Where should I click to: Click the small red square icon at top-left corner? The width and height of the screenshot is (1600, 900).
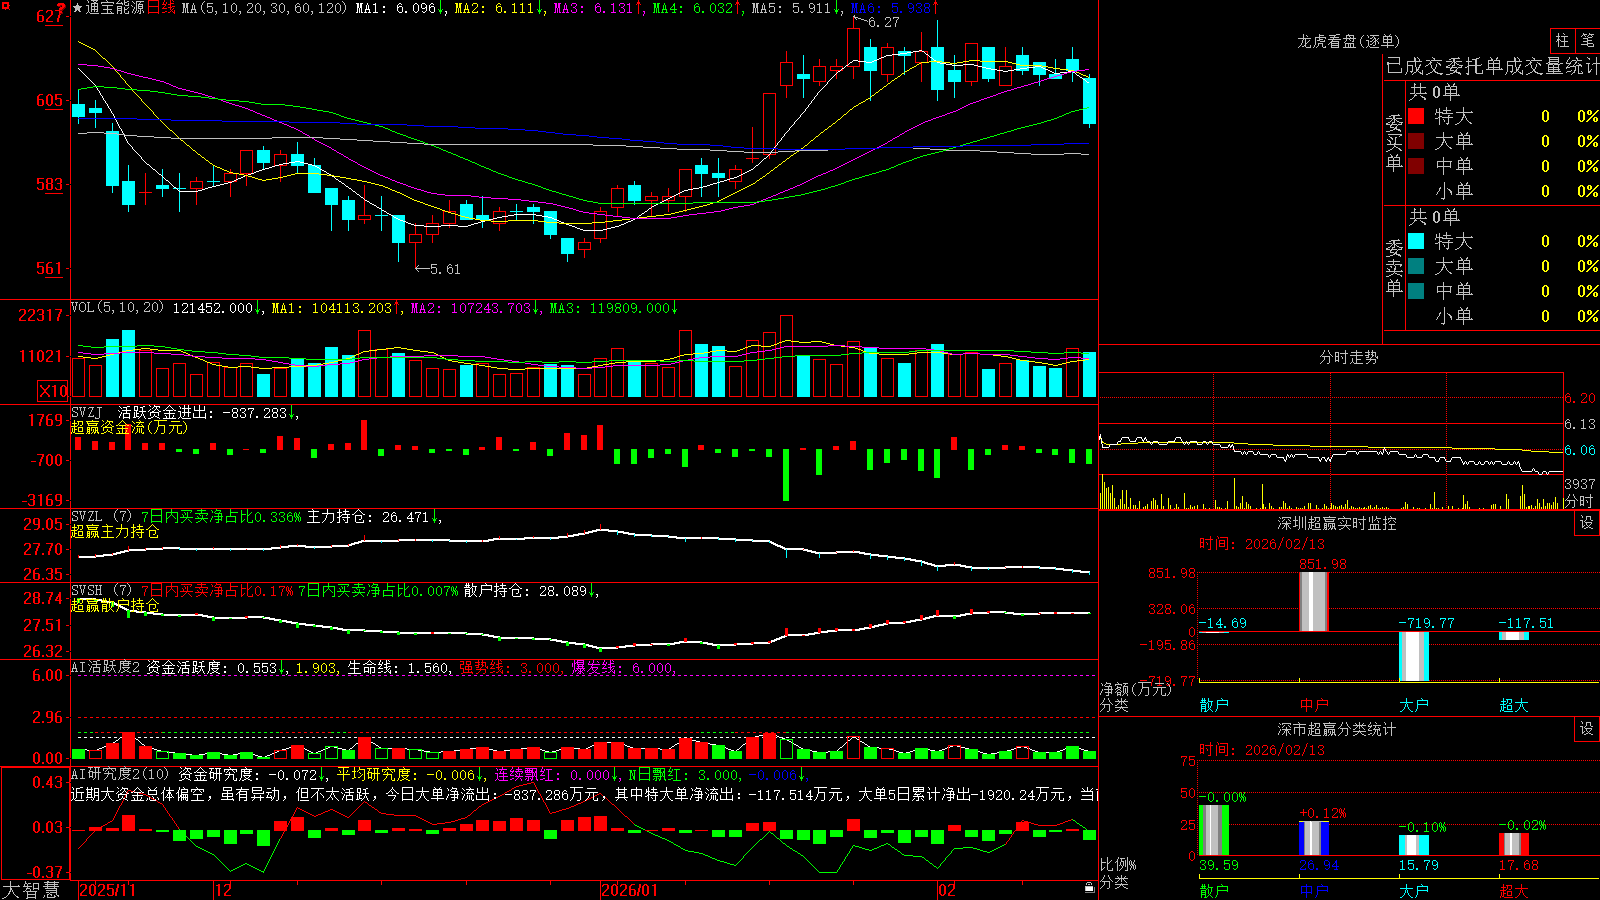coord(5,4)
